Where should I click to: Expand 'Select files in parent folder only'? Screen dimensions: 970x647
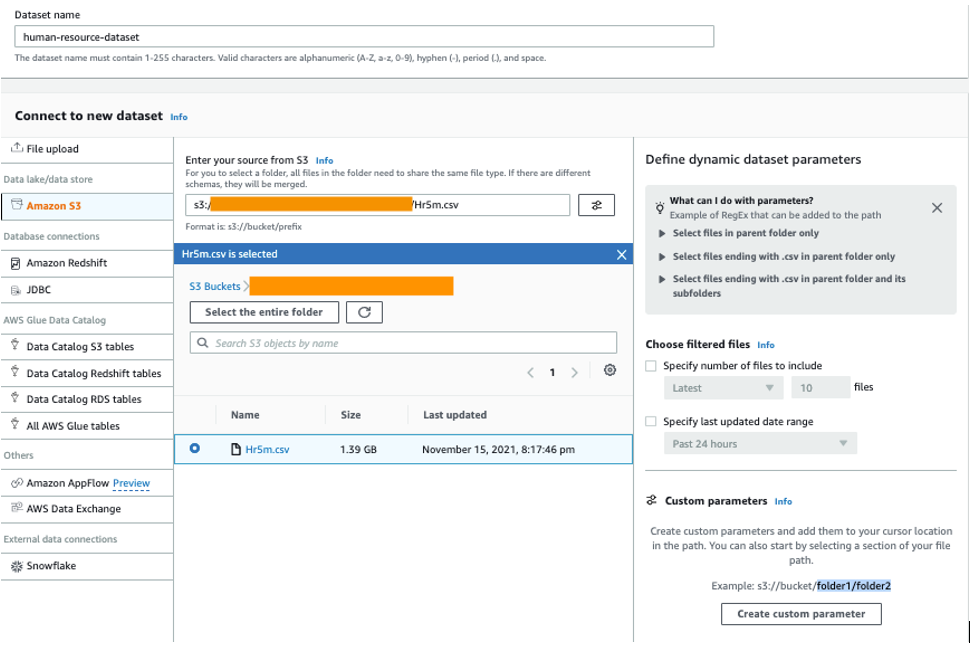point(662,233)
